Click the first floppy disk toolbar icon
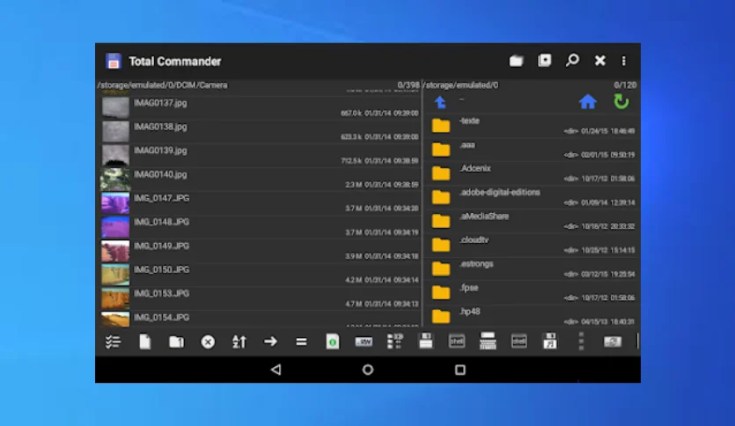This screenshot has width=735, height=426. coord(426,341)
